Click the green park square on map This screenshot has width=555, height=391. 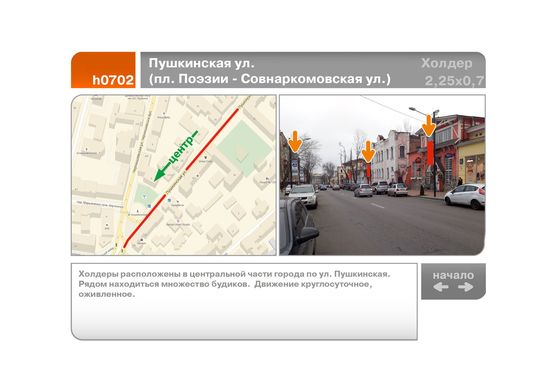tap(244, 148)
